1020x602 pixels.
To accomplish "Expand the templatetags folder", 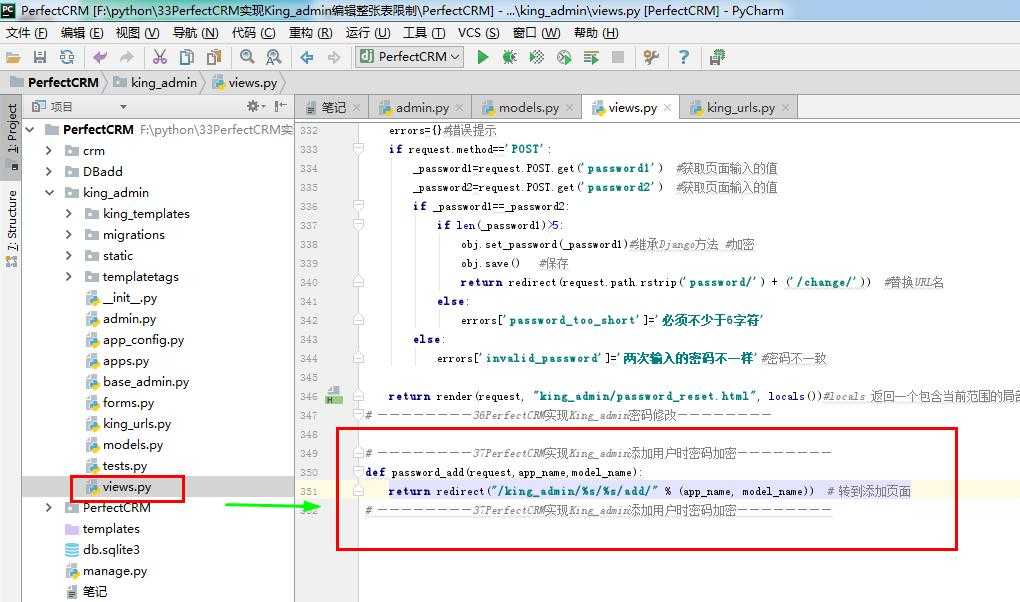I will (68, 277).
